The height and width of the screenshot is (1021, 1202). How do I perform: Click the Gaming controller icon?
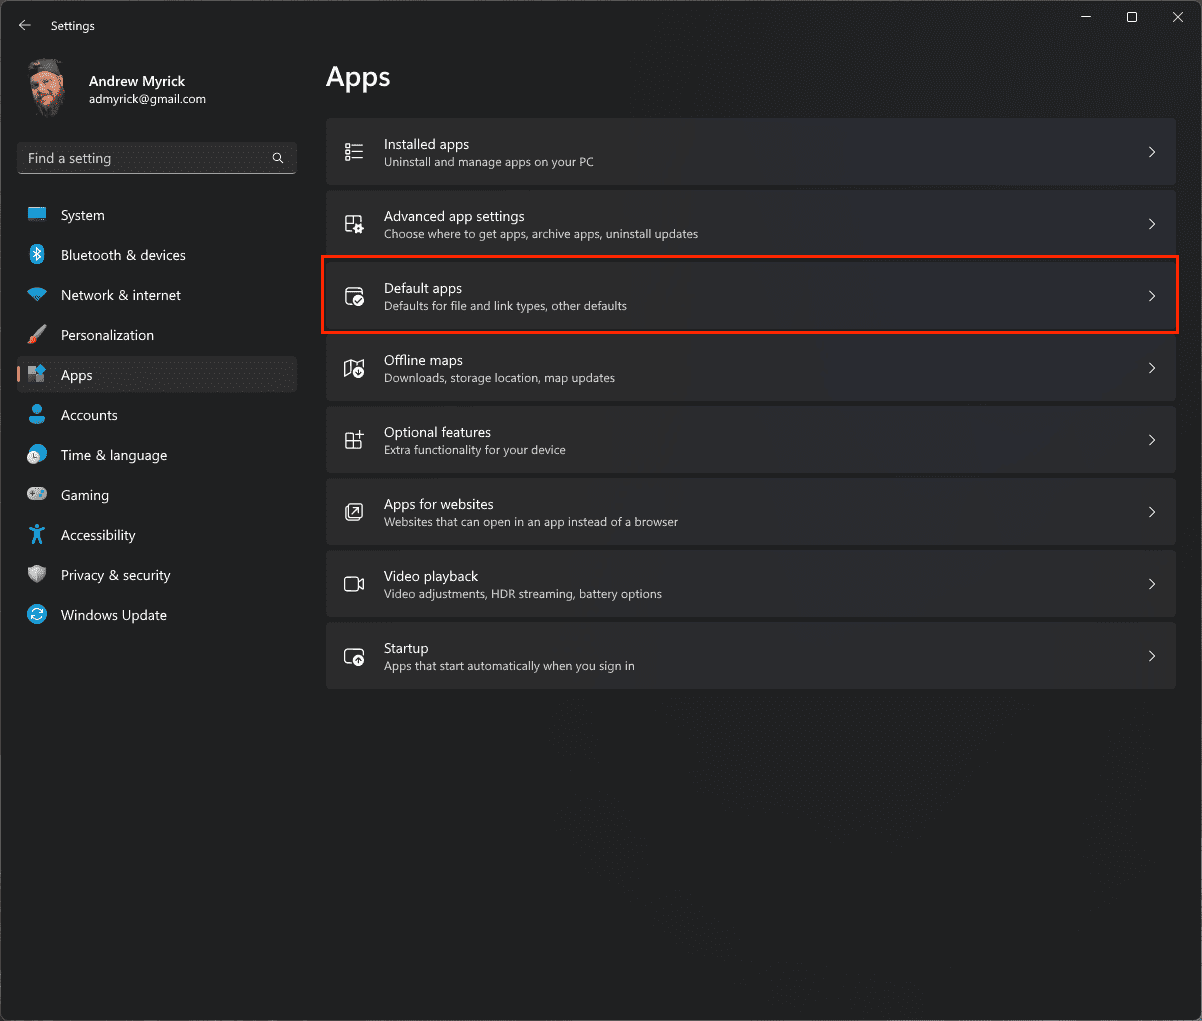37,494
